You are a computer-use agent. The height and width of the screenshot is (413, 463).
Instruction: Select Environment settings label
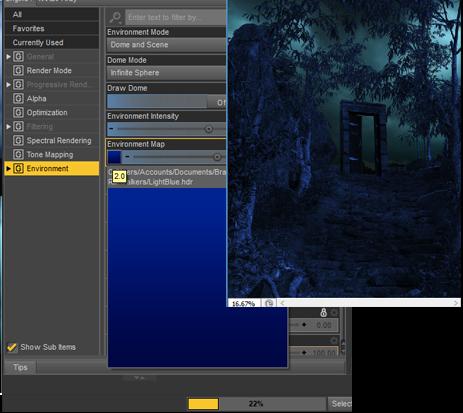(48, 169)
